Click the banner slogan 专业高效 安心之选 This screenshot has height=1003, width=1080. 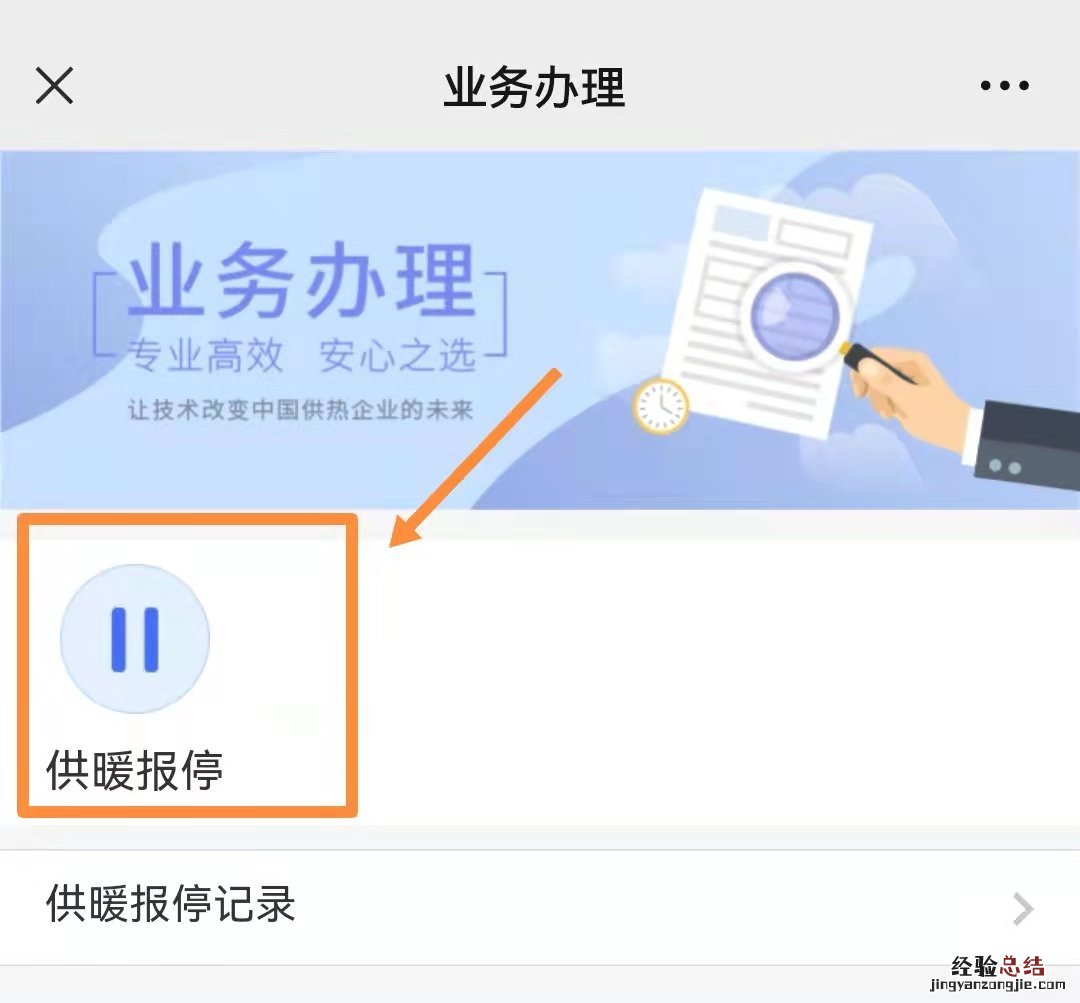point(302,356)
